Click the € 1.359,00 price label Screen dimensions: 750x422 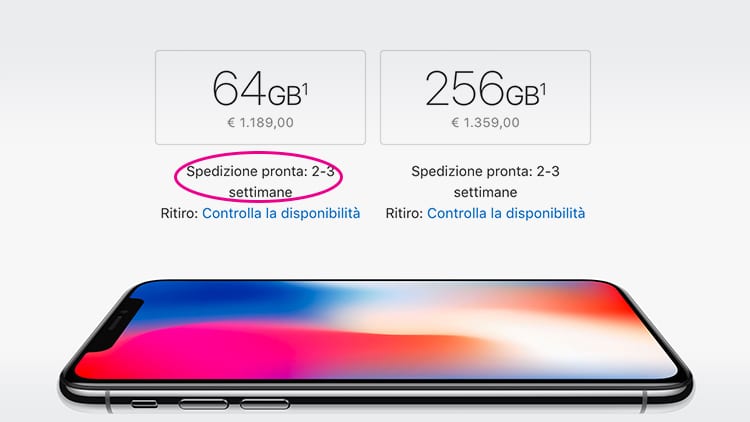[485, 122]
